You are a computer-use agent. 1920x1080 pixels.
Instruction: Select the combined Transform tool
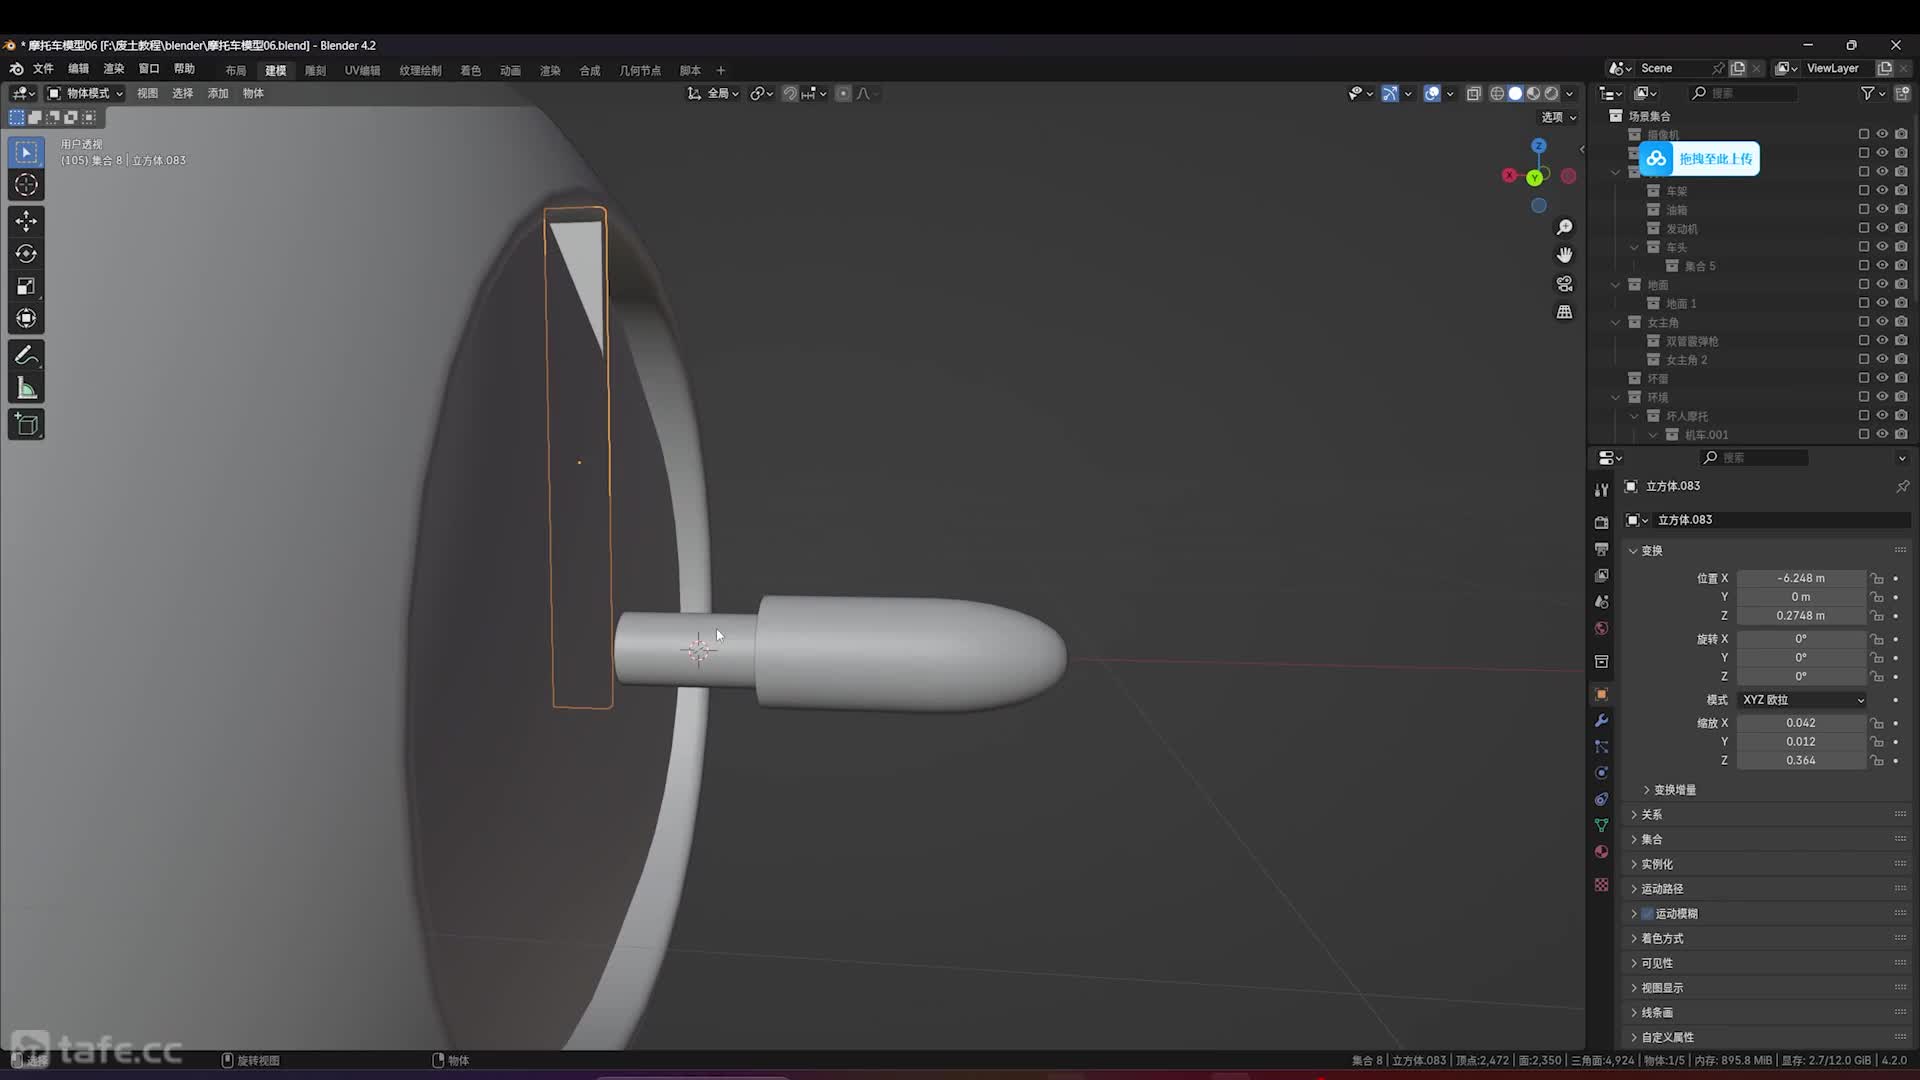26,318
